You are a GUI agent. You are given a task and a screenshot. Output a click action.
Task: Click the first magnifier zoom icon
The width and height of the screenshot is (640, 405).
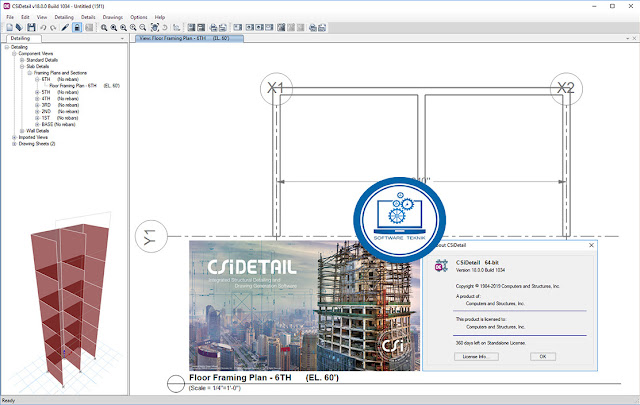(104, 28)
